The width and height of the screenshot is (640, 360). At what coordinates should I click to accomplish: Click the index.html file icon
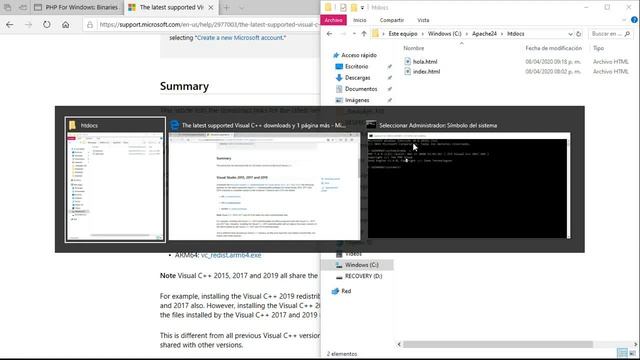click(x=407, y=71)
